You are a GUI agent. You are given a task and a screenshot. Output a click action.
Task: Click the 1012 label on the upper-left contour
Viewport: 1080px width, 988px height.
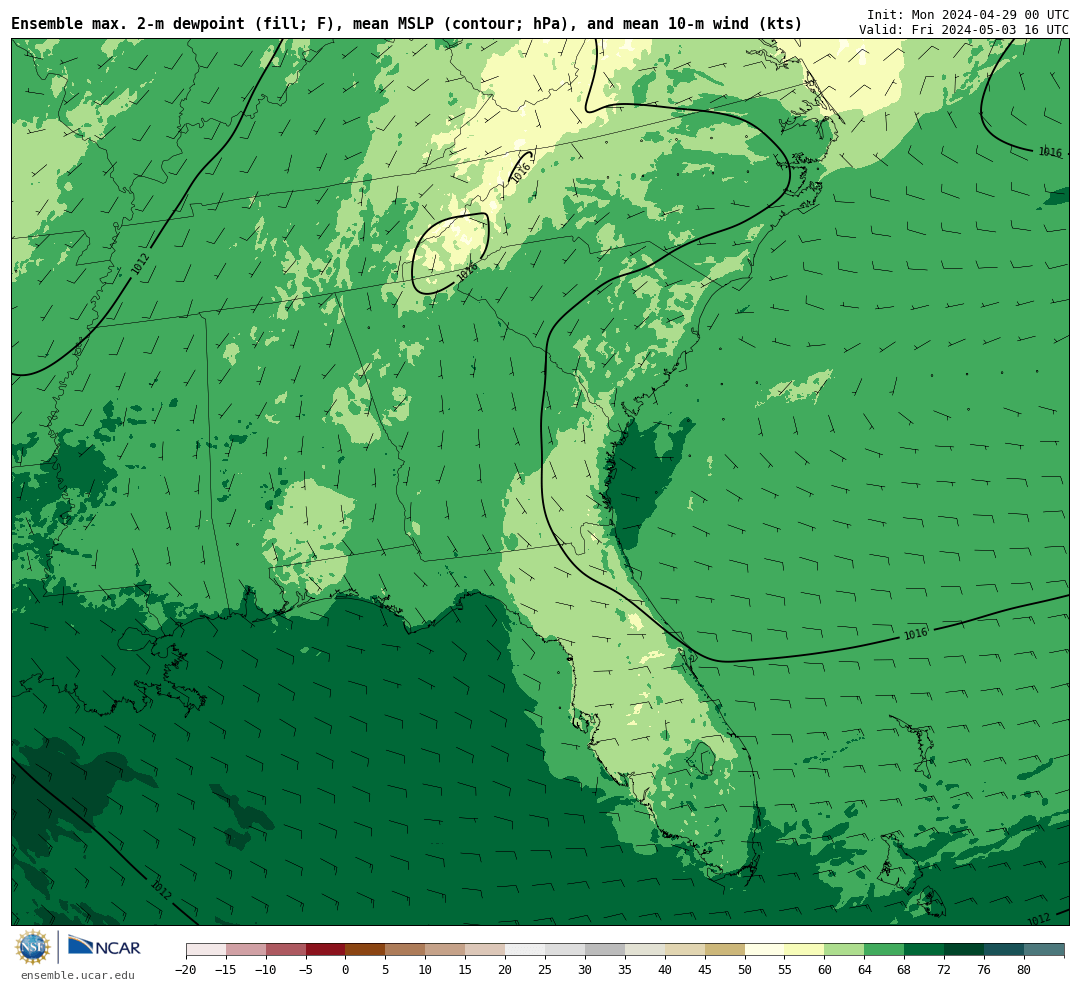(141, 264)
